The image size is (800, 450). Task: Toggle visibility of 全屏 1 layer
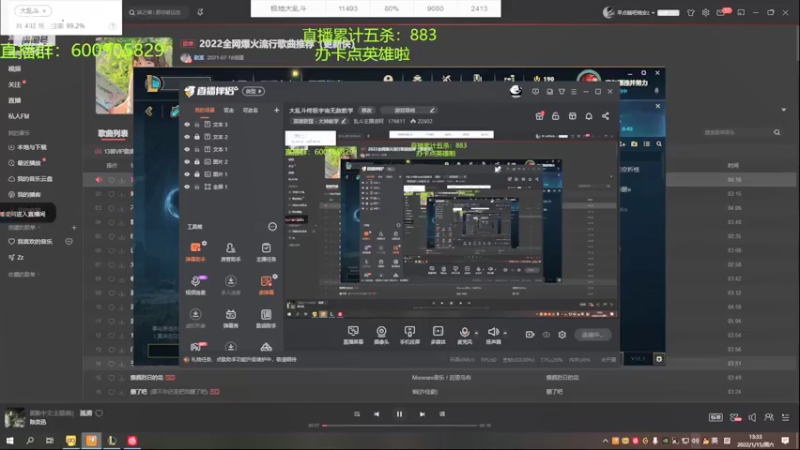tap(187, 187)
